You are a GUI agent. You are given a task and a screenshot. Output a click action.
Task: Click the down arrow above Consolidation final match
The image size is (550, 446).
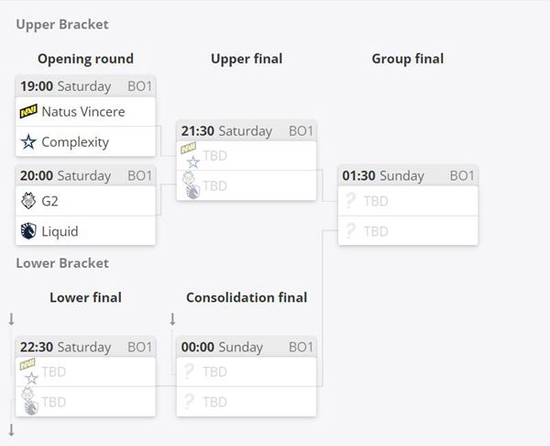tap(173, 319)
